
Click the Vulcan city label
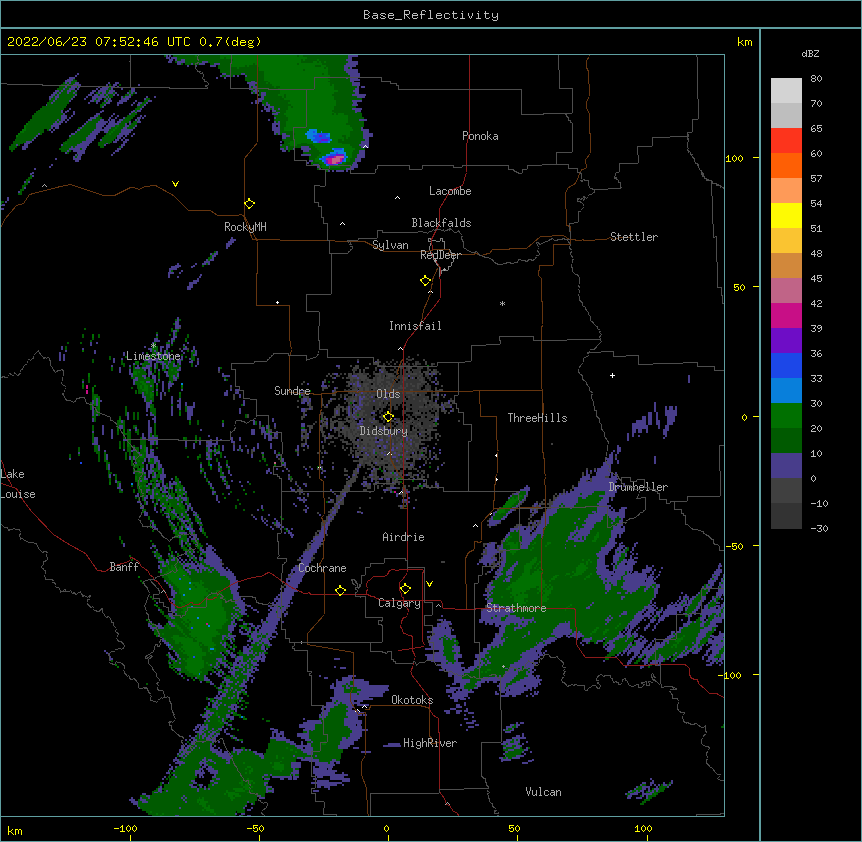coord(543,792)
